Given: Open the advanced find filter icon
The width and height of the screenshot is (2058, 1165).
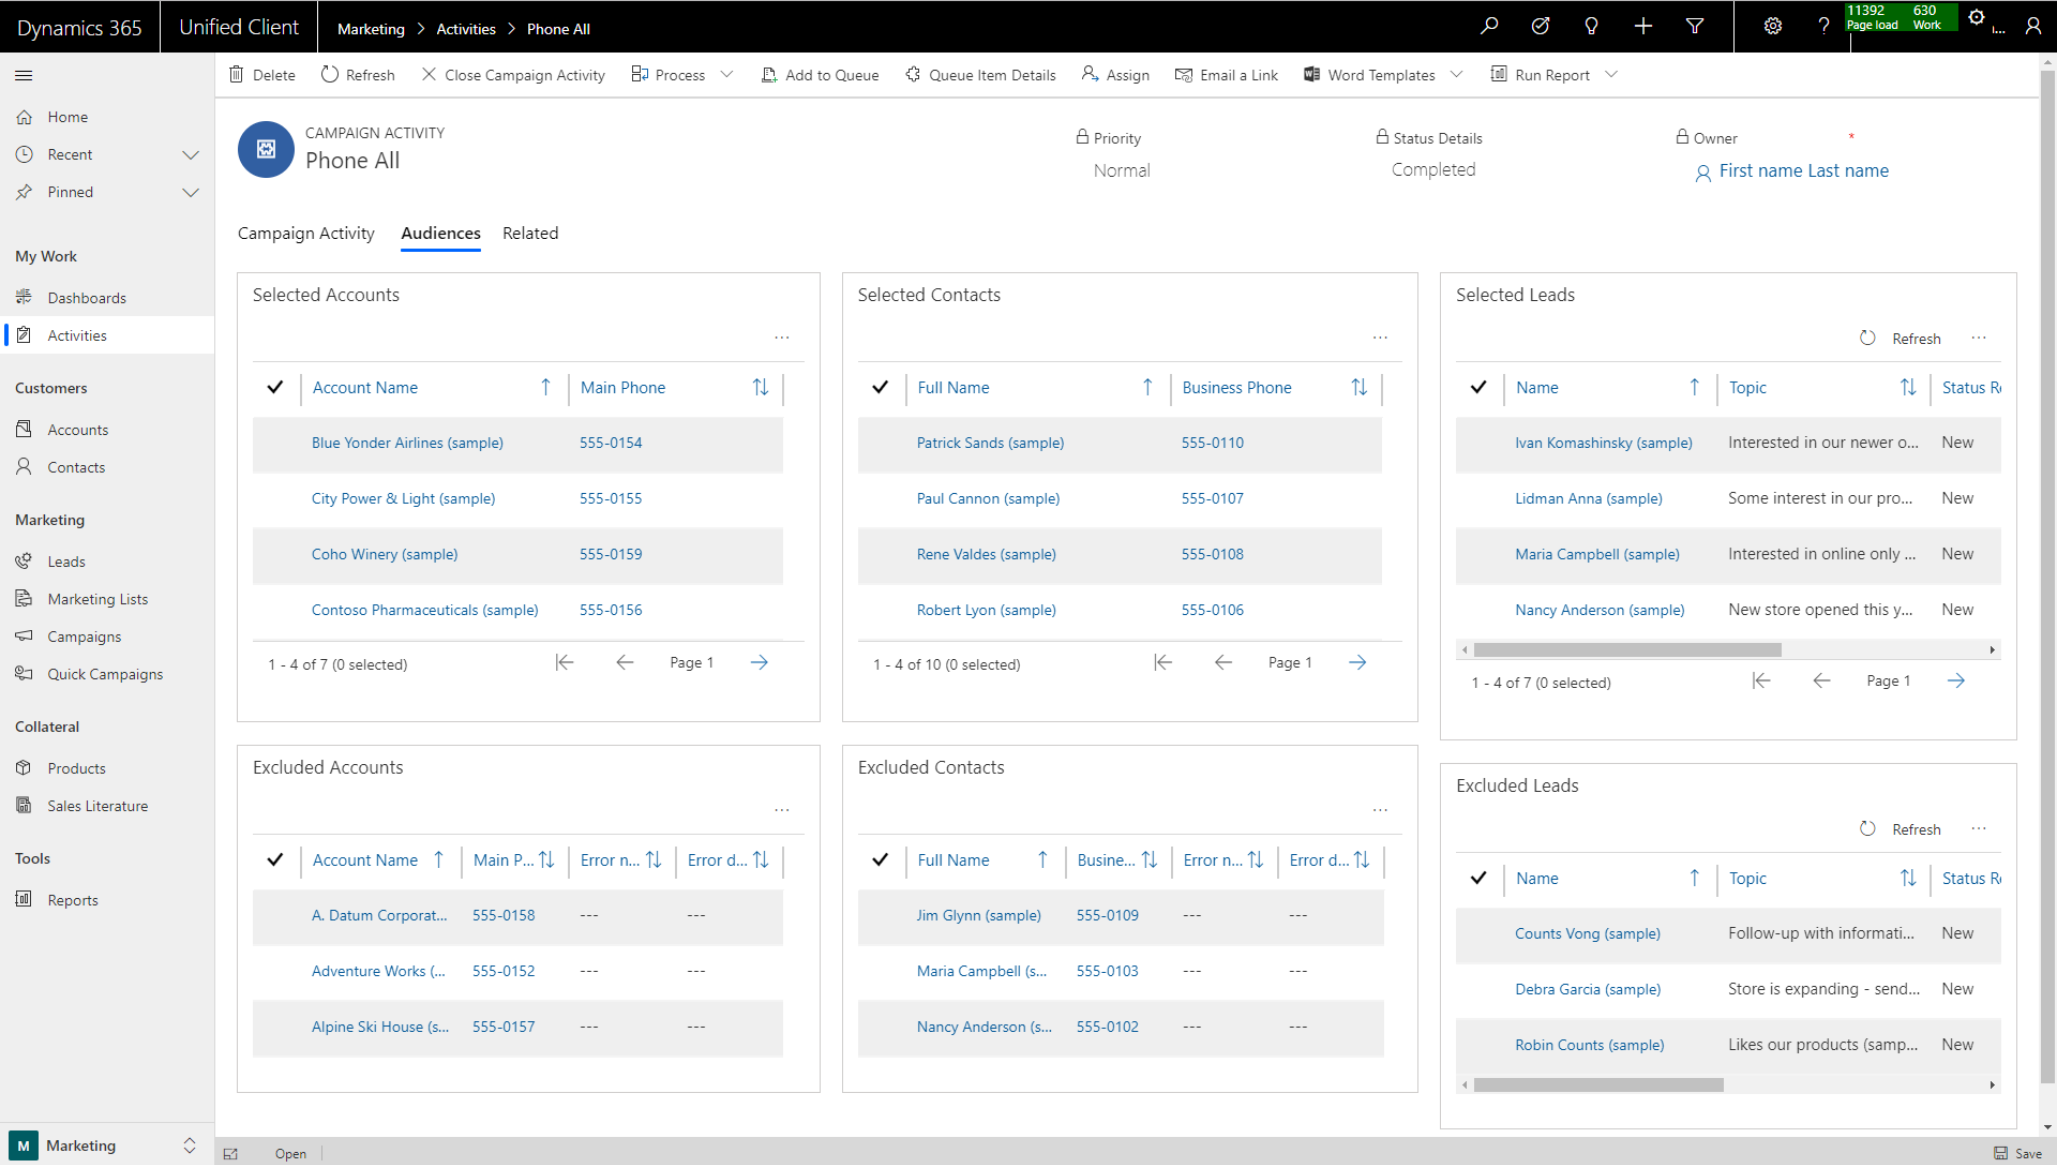Looking at the screenshot, I should (x=1694, y=26).
